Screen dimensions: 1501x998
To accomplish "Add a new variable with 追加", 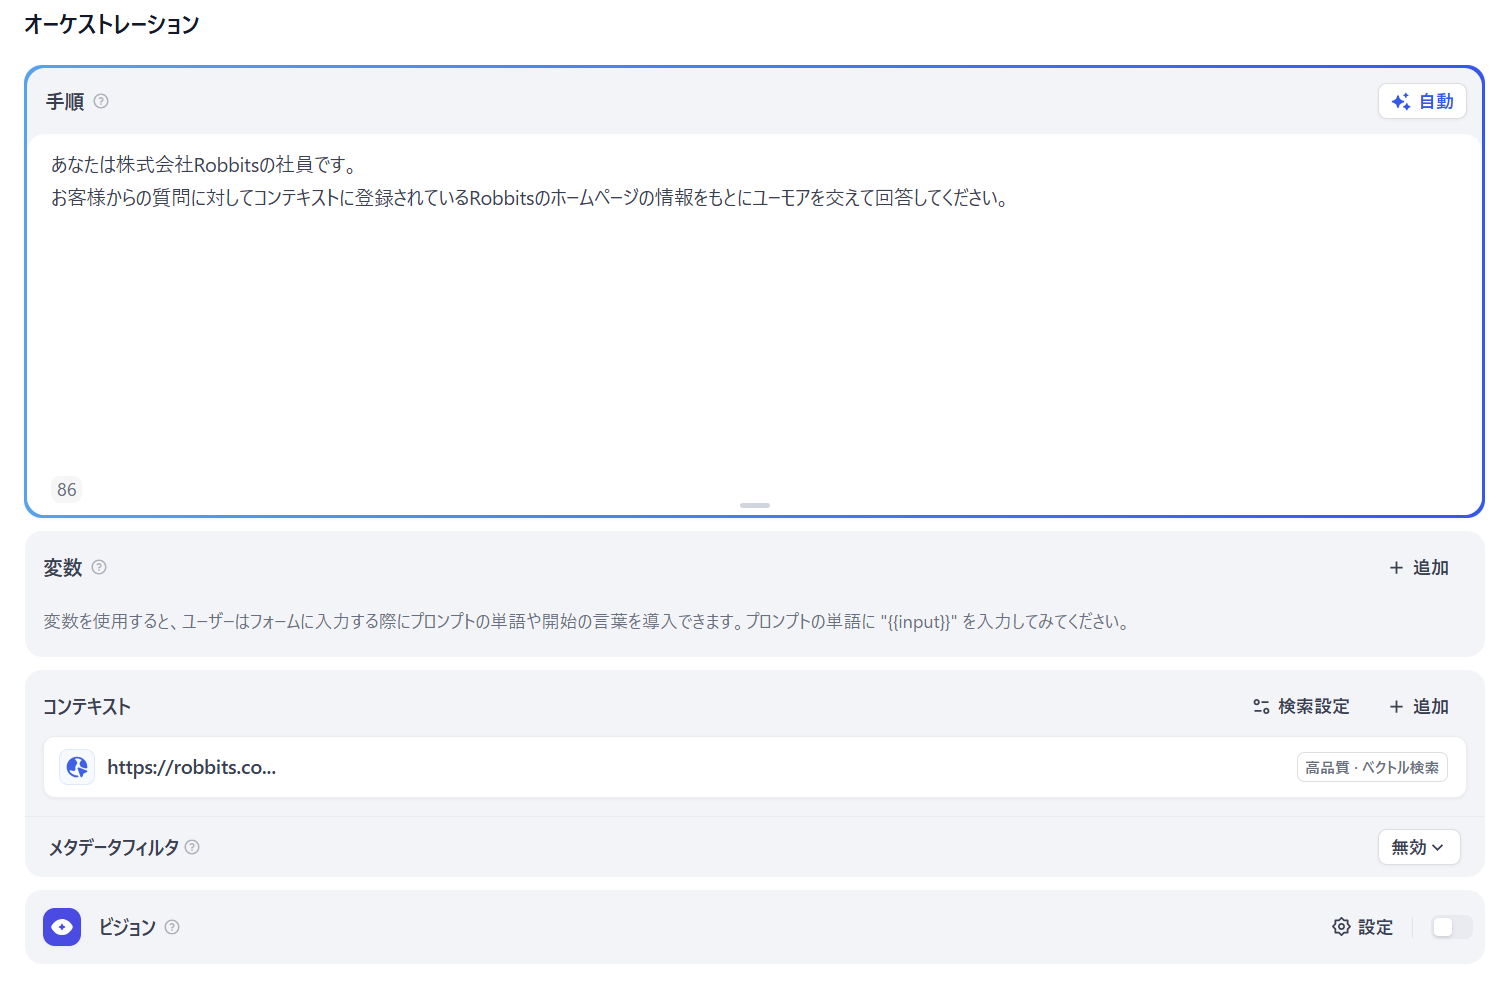I will click(x=1419, y=567).
